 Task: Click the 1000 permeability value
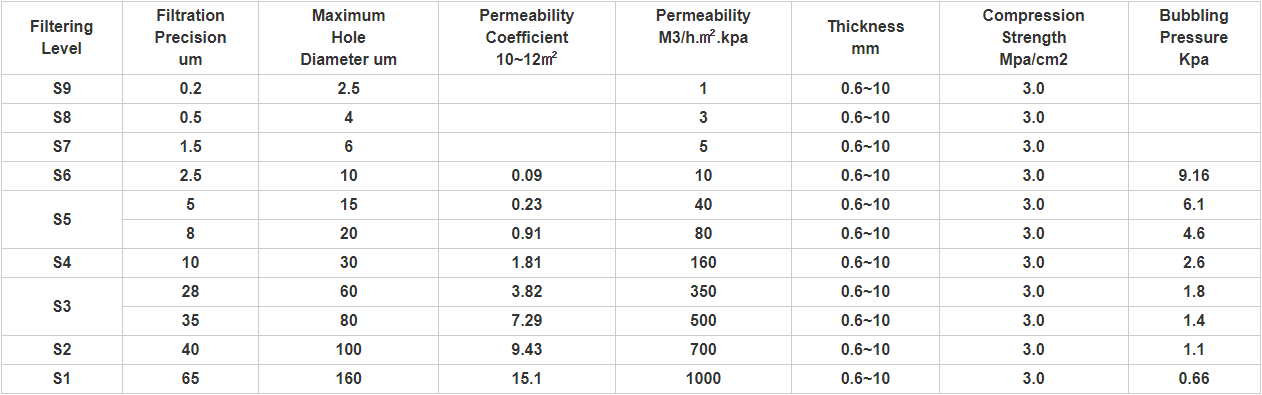pos(703,379)
